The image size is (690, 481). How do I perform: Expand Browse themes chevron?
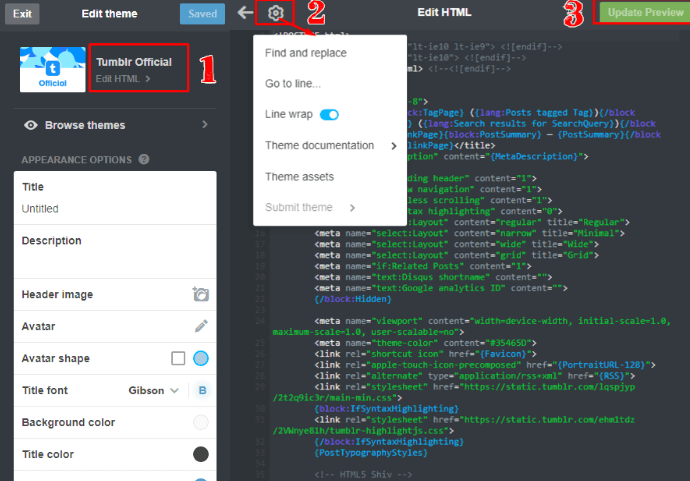(205, 125)
